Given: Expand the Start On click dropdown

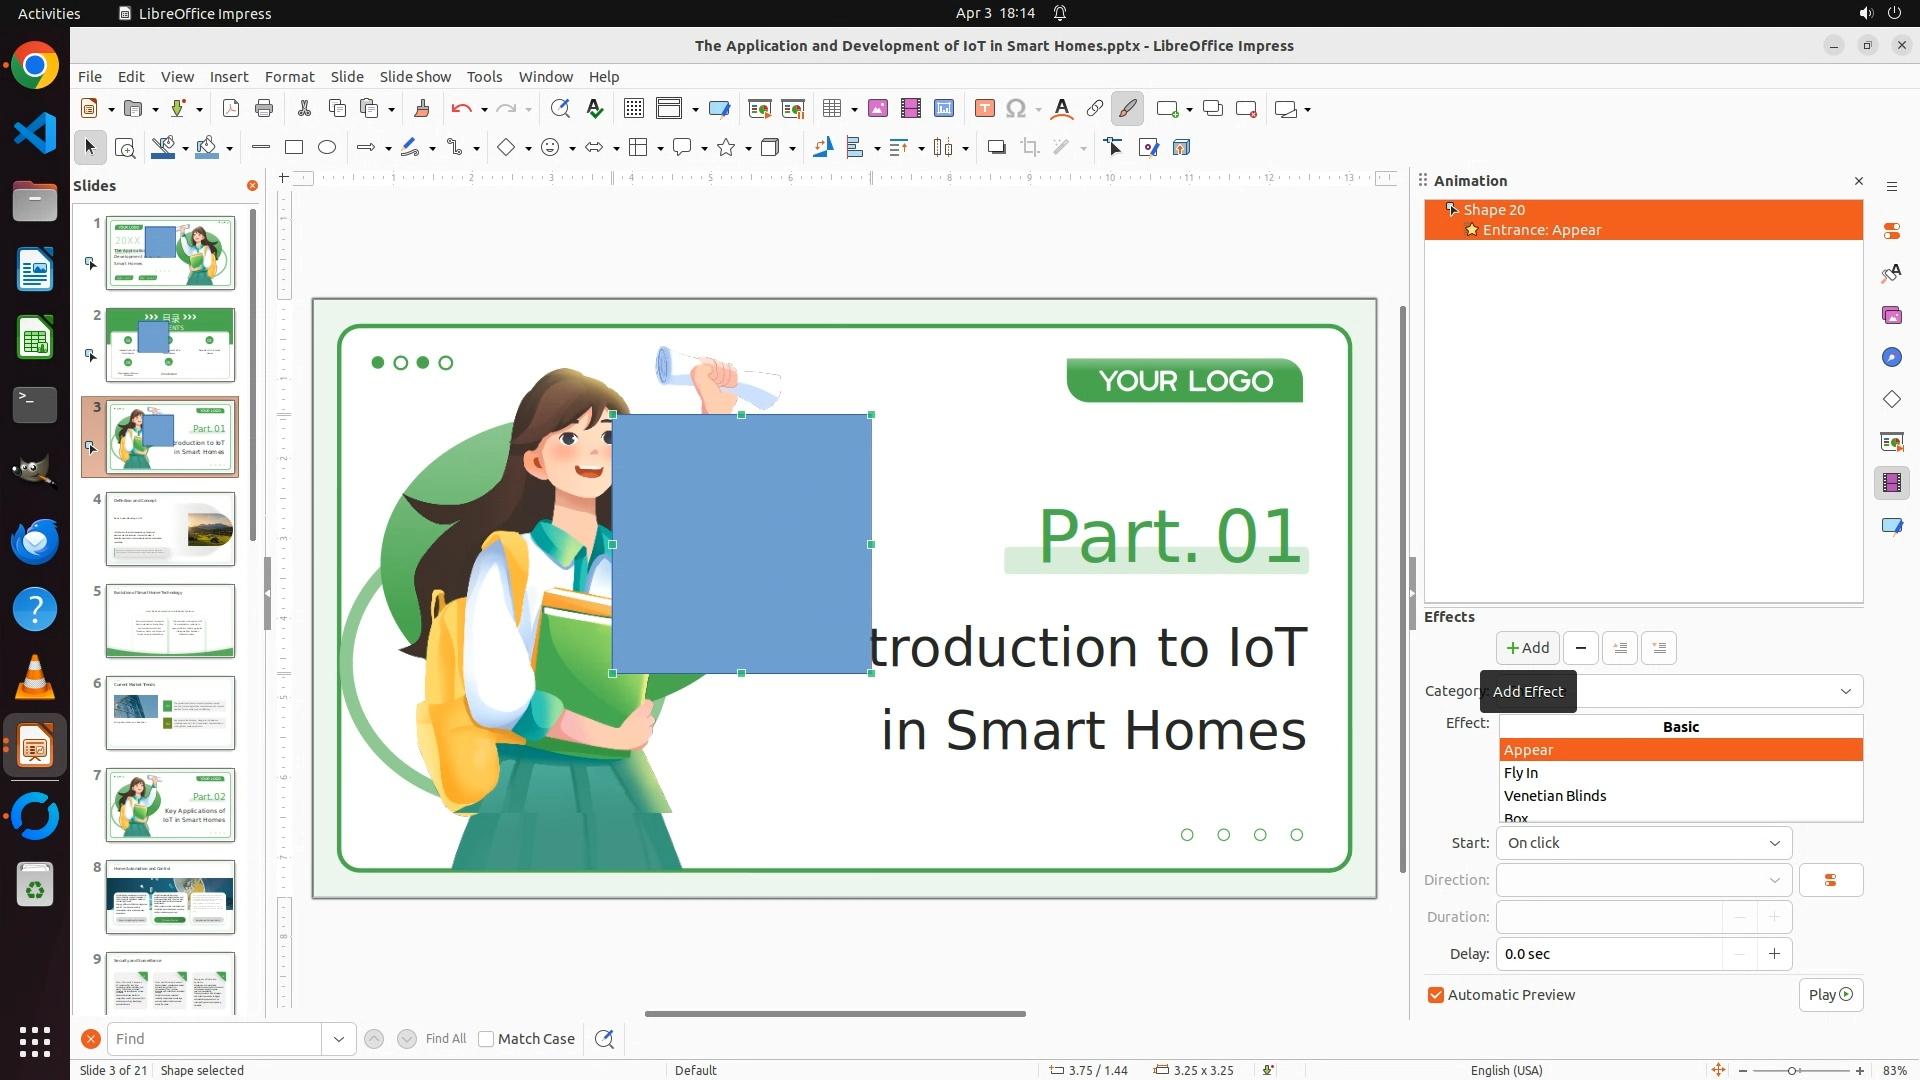Looking at the screenshot, I should [1774, 843].
